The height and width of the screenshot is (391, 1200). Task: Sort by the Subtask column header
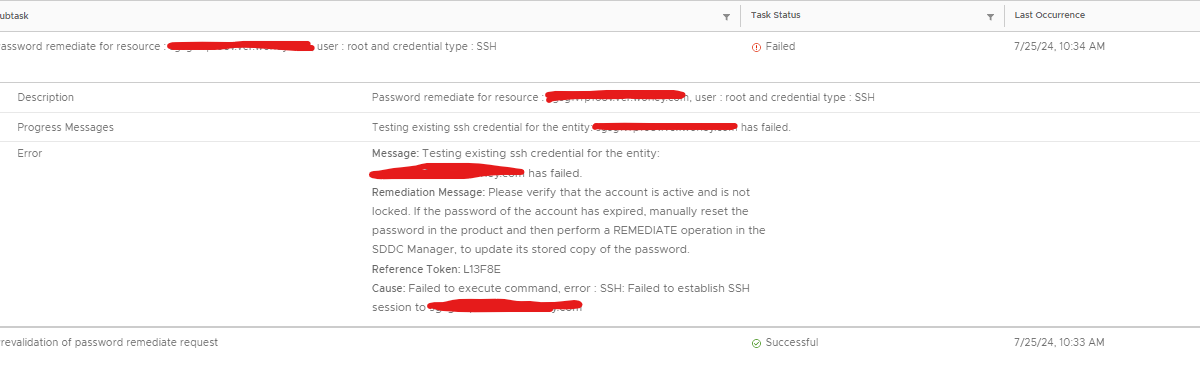tap(12, 16)
